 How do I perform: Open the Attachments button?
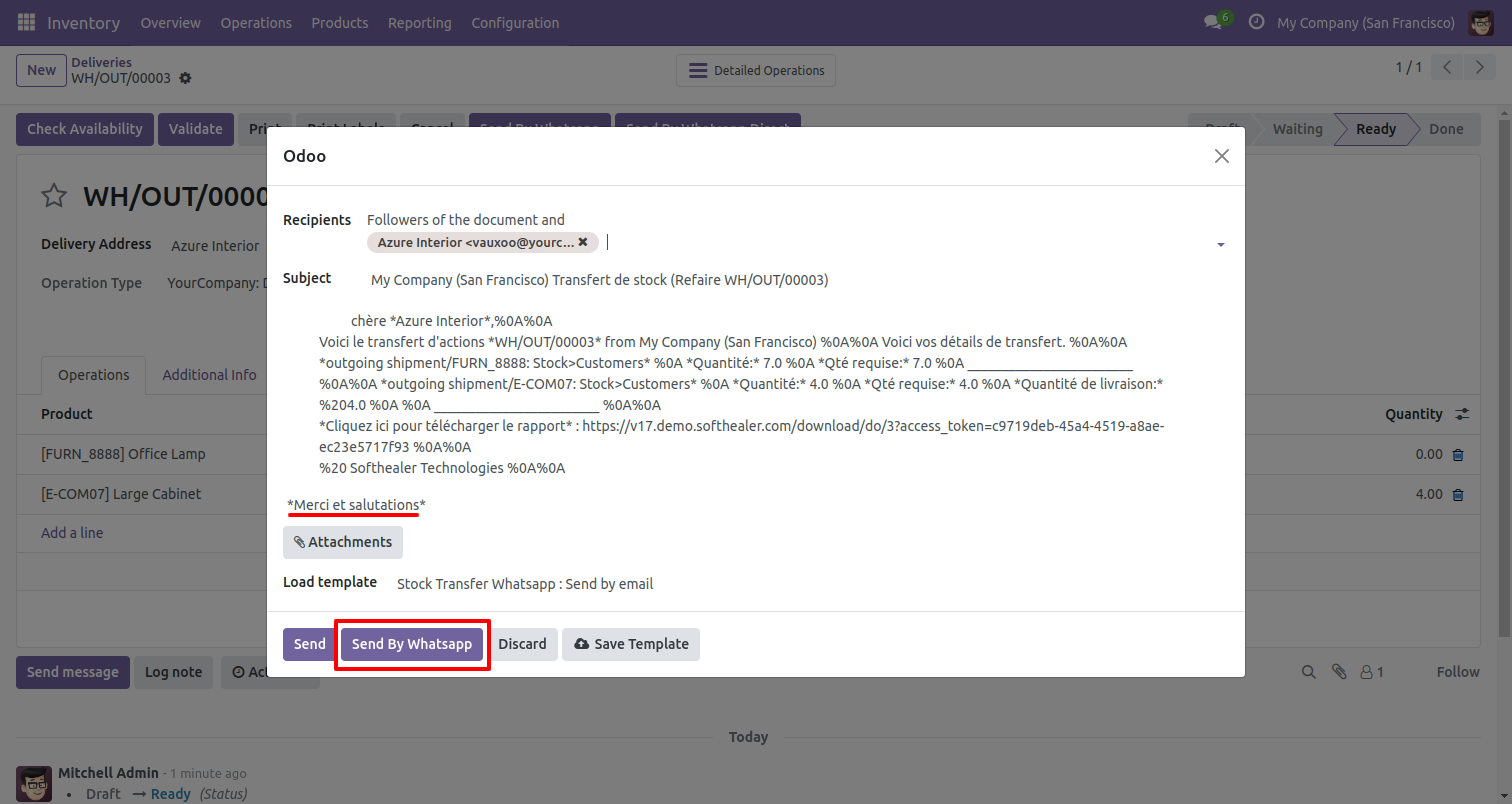coord(343,542)
